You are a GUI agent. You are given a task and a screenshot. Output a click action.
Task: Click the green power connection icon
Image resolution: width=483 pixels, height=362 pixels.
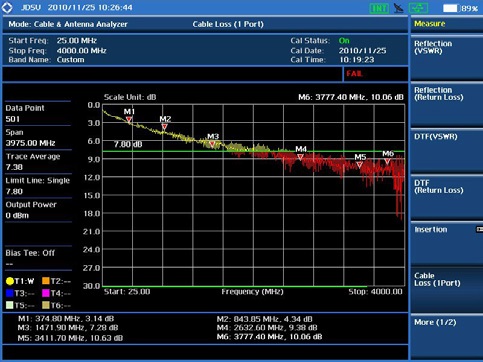(418, 8)
